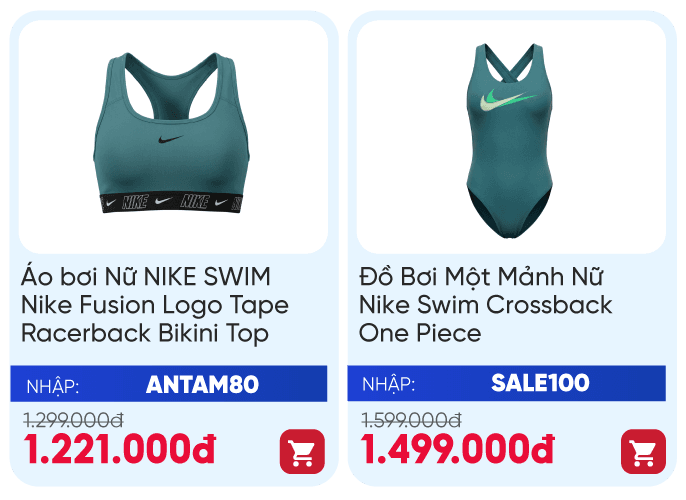Click "Racerback Bikini Top" text line
686x500 pixels.
tap(144, 334)
